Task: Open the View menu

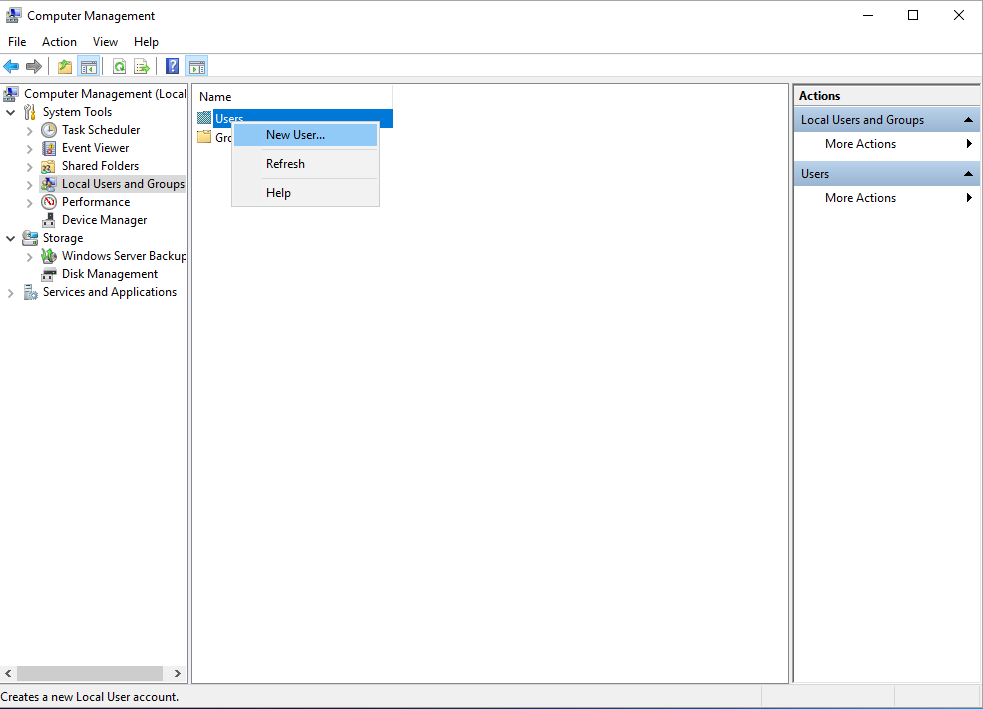Action: coord(105,41)
